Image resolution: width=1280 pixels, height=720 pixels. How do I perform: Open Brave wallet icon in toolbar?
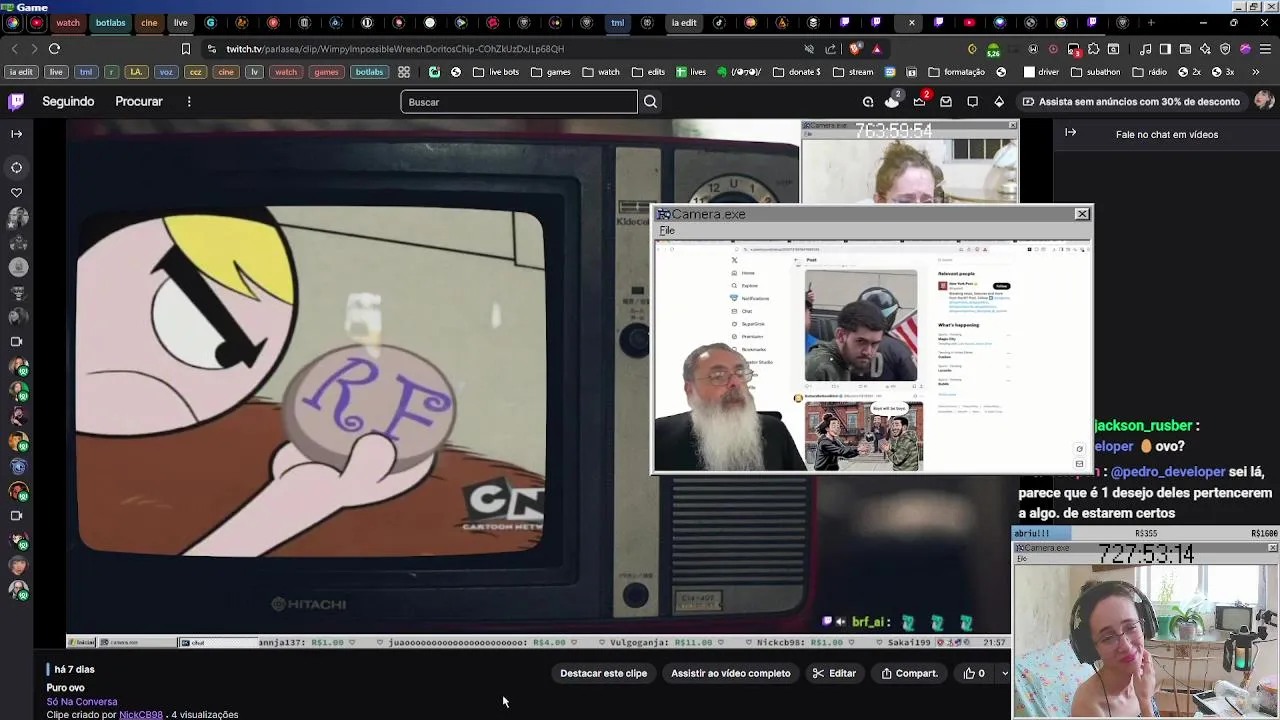[x=1185, y=48]
